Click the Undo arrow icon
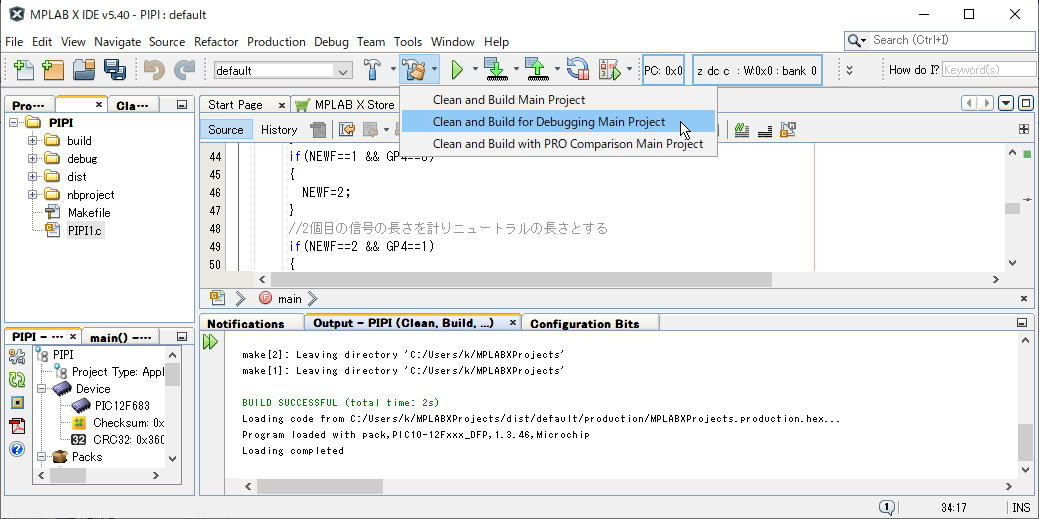This screenshot has height=519, width=1039. [x=154, y=70]
